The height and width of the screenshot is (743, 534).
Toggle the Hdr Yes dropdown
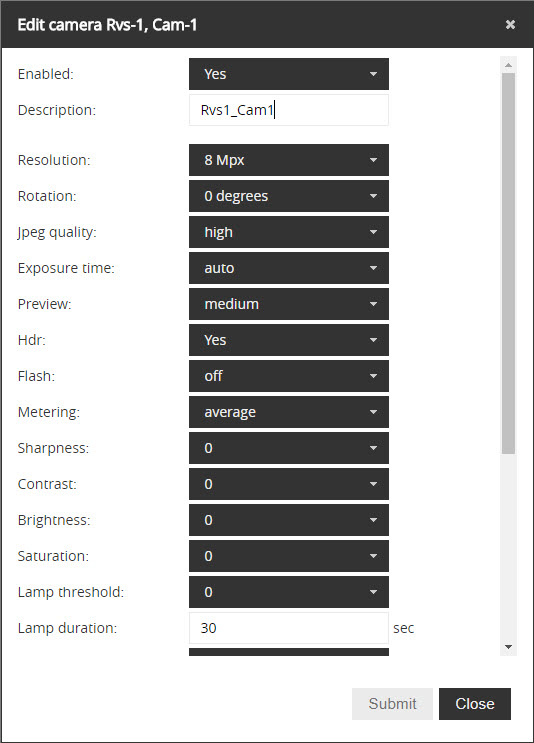click(289, 340)
